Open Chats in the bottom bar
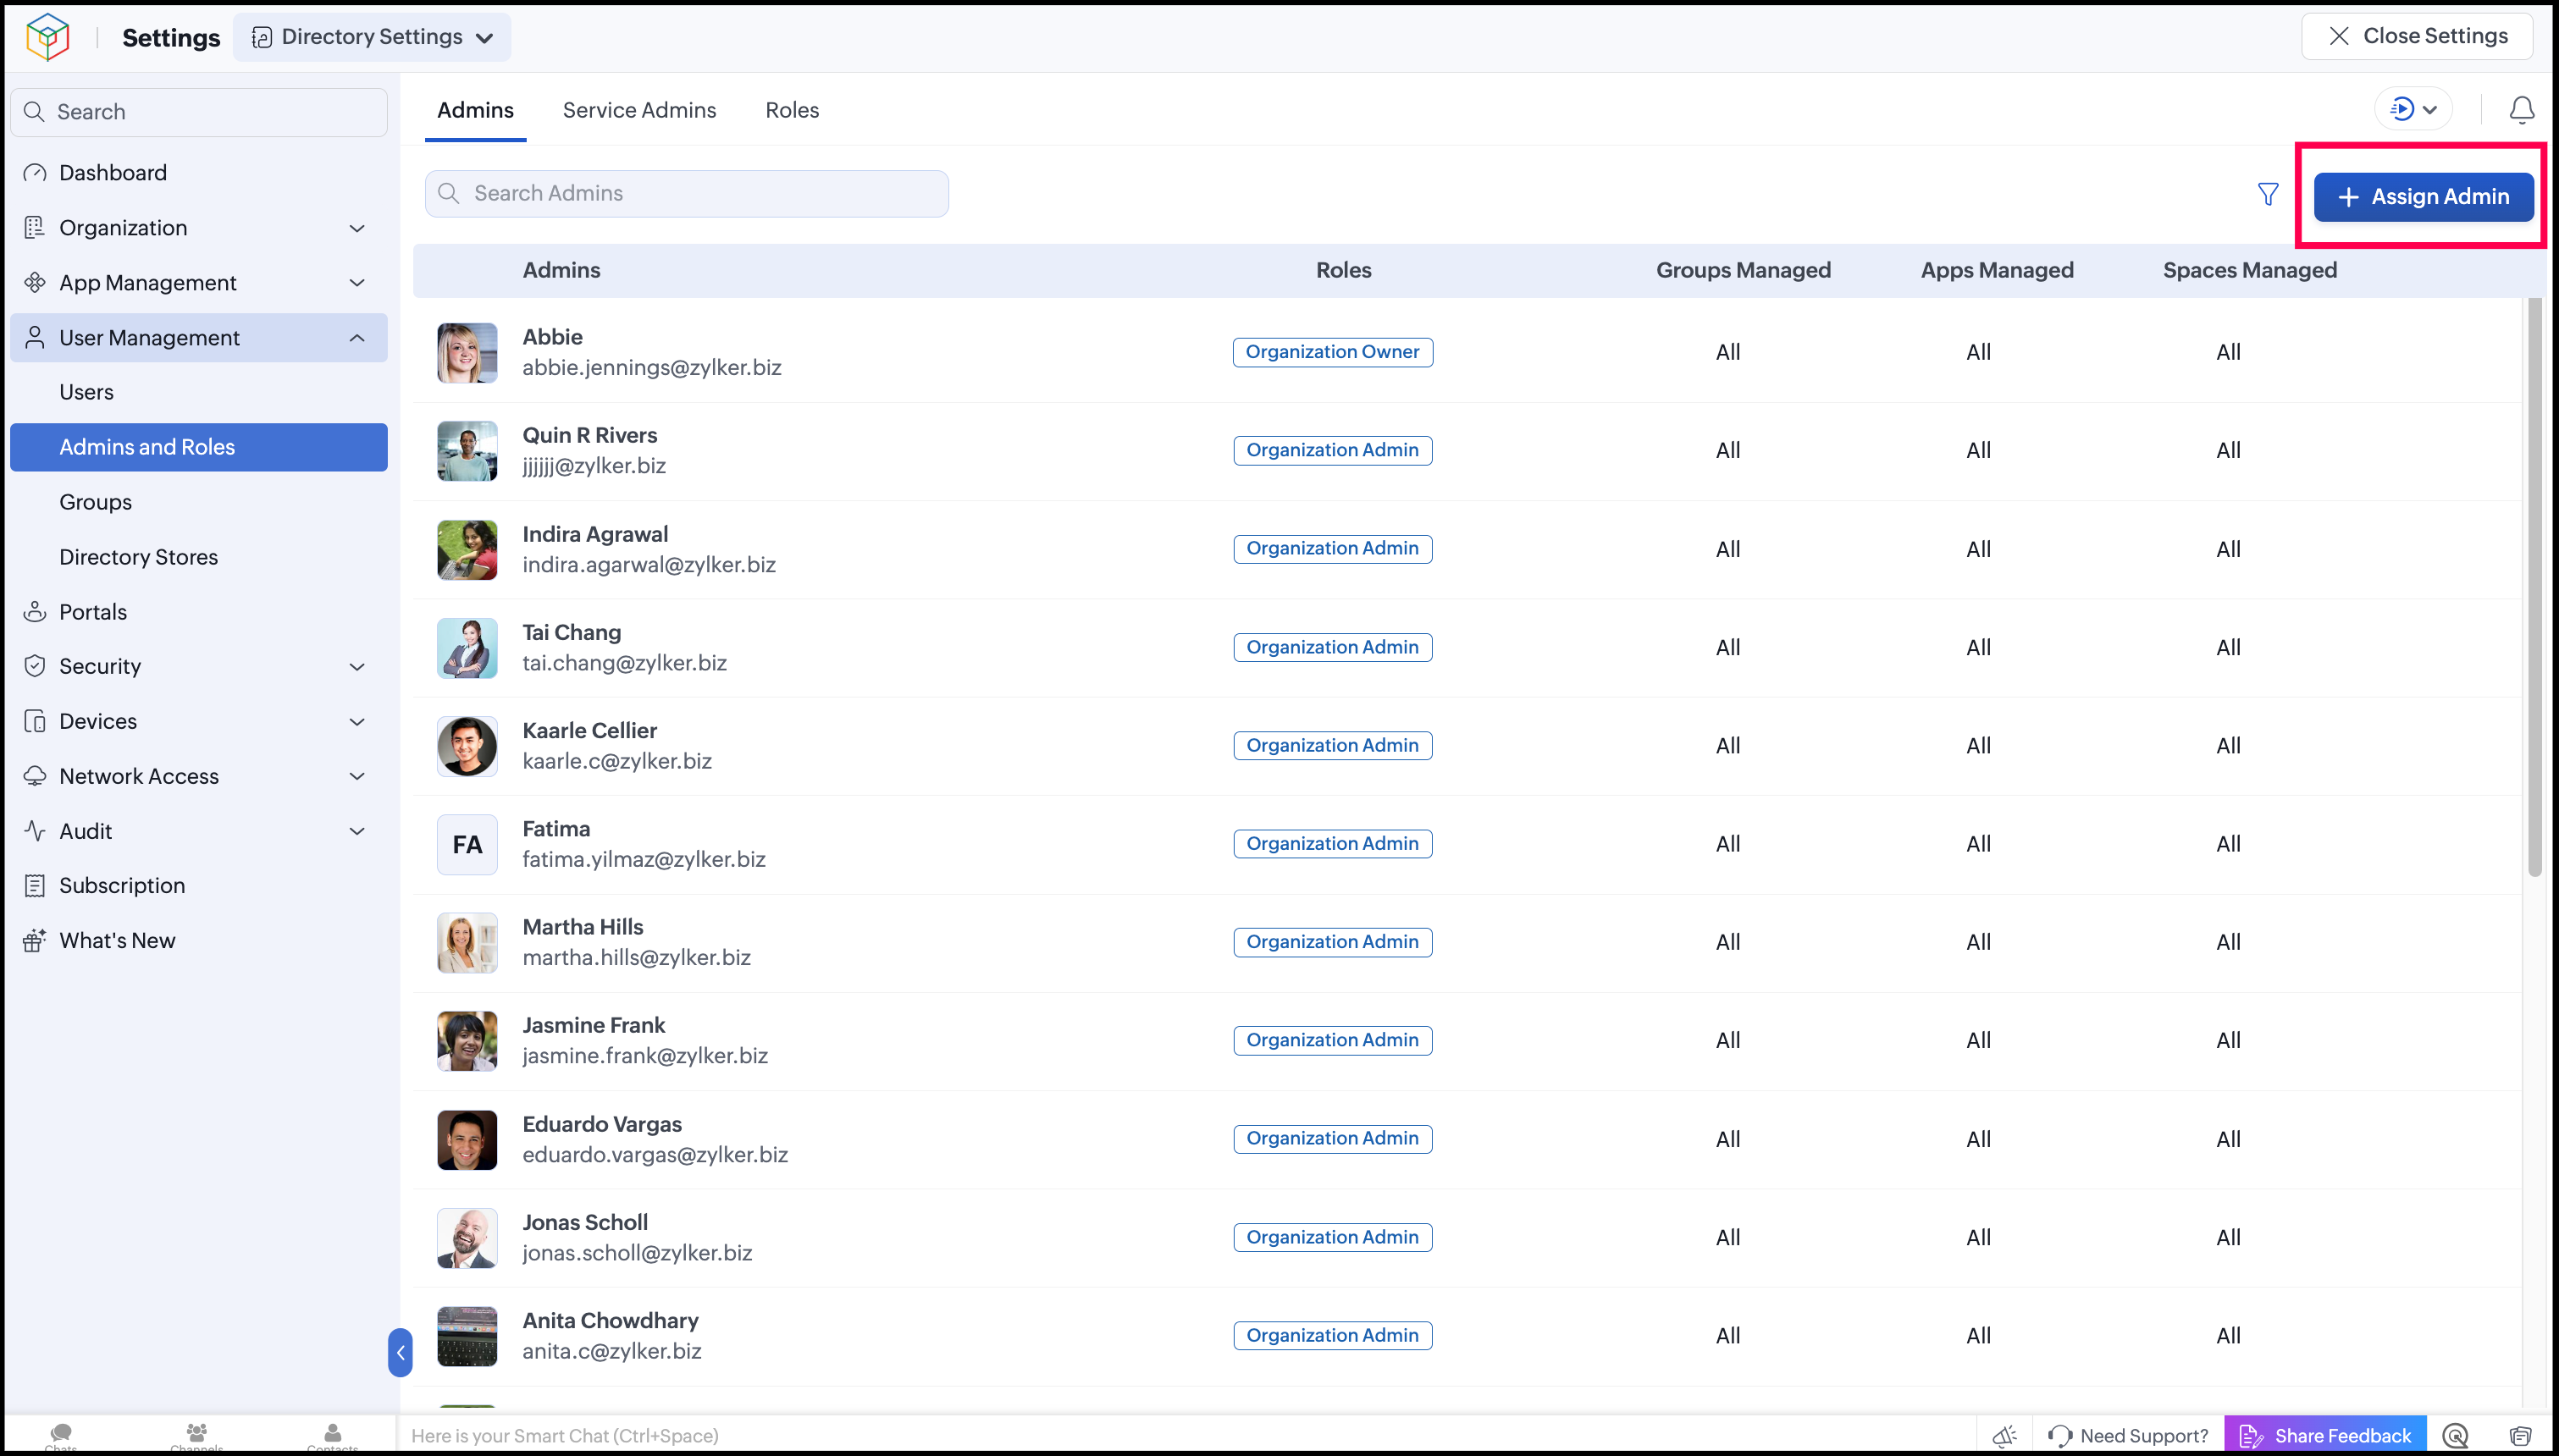This screenshot has width=2559, height=1456. [x=61, y=1437]
